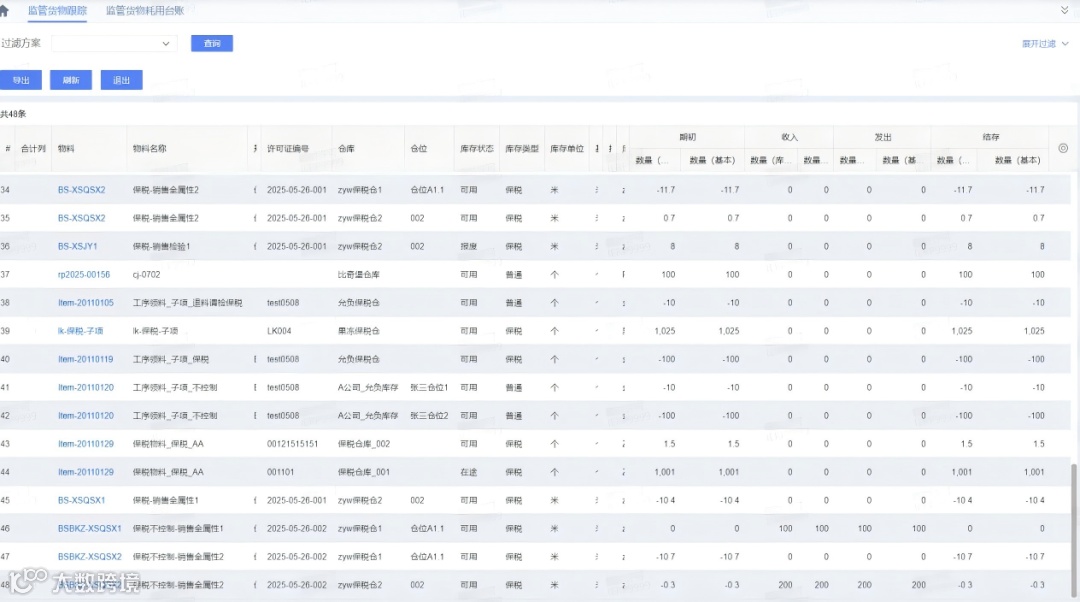Click the 导出 export button

click(21, 80)
